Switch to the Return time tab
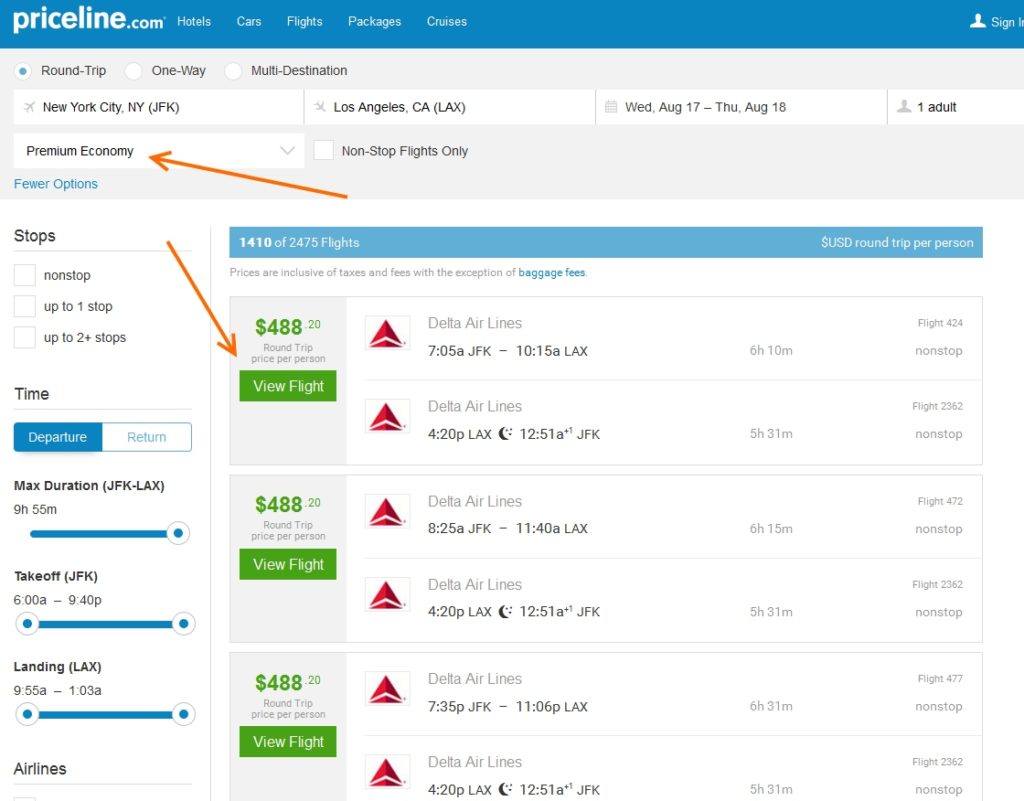 tap(147, 437)
